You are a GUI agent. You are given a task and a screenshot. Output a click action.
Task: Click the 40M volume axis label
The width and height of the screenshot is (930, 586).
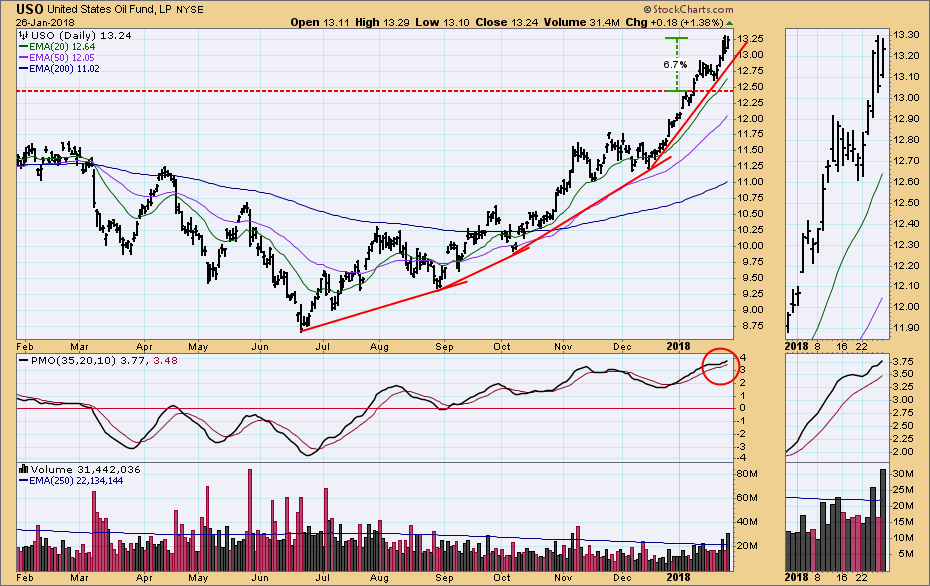(x=747, y=522)
